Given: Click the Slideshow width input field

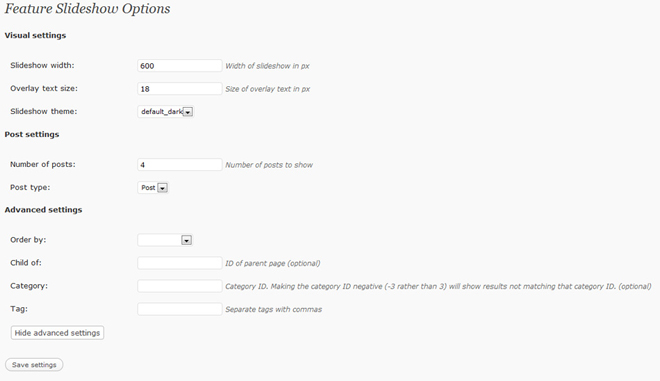Looking at the screenshot, I should (180, 66).
